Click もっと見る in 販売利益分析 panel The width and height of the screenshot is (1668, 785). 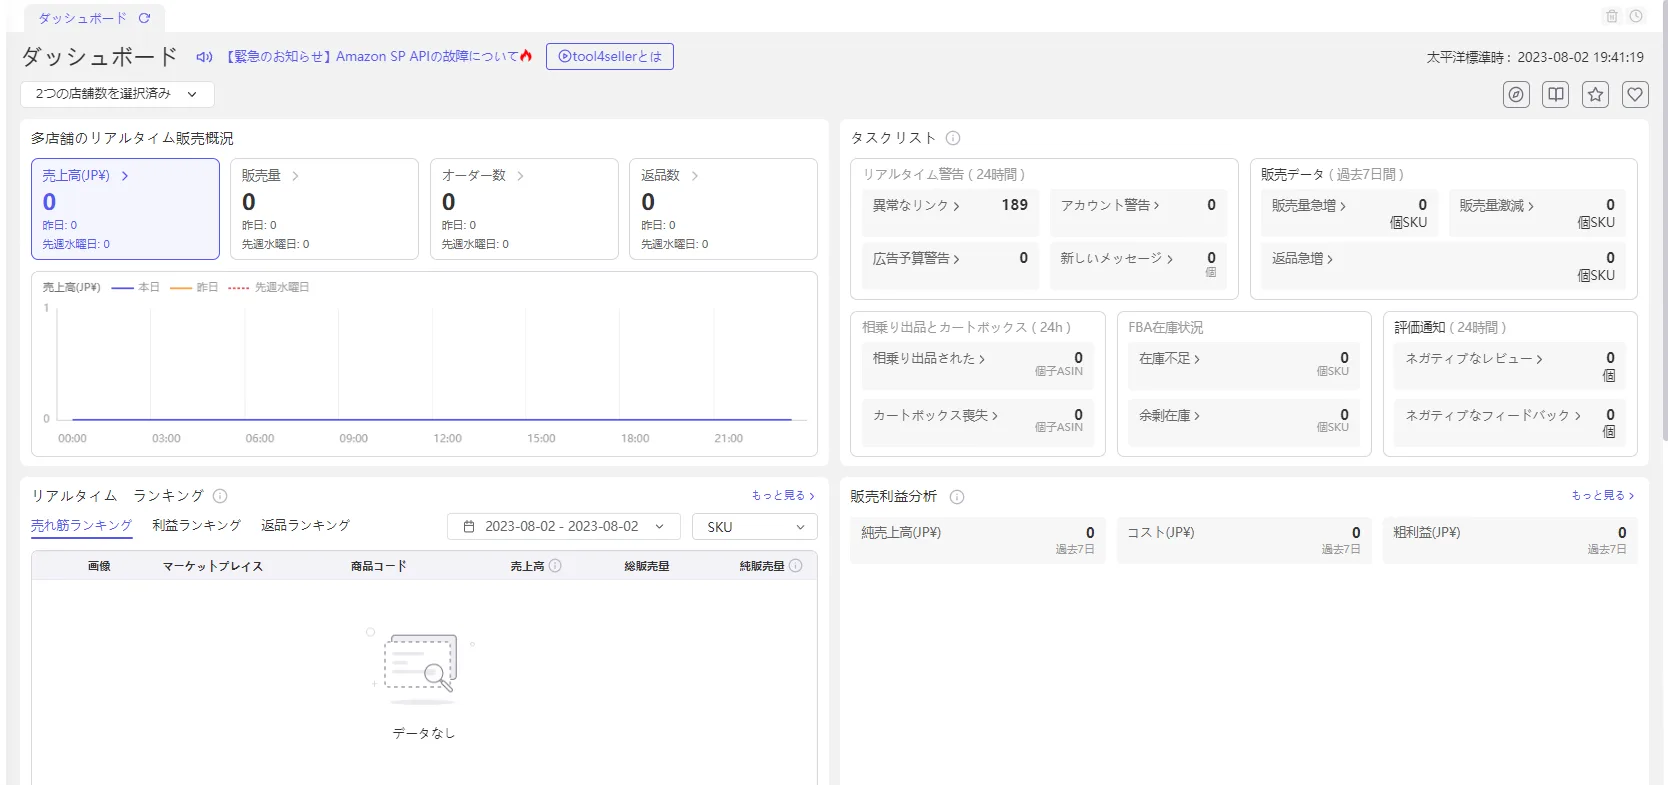click(1602, 495)
